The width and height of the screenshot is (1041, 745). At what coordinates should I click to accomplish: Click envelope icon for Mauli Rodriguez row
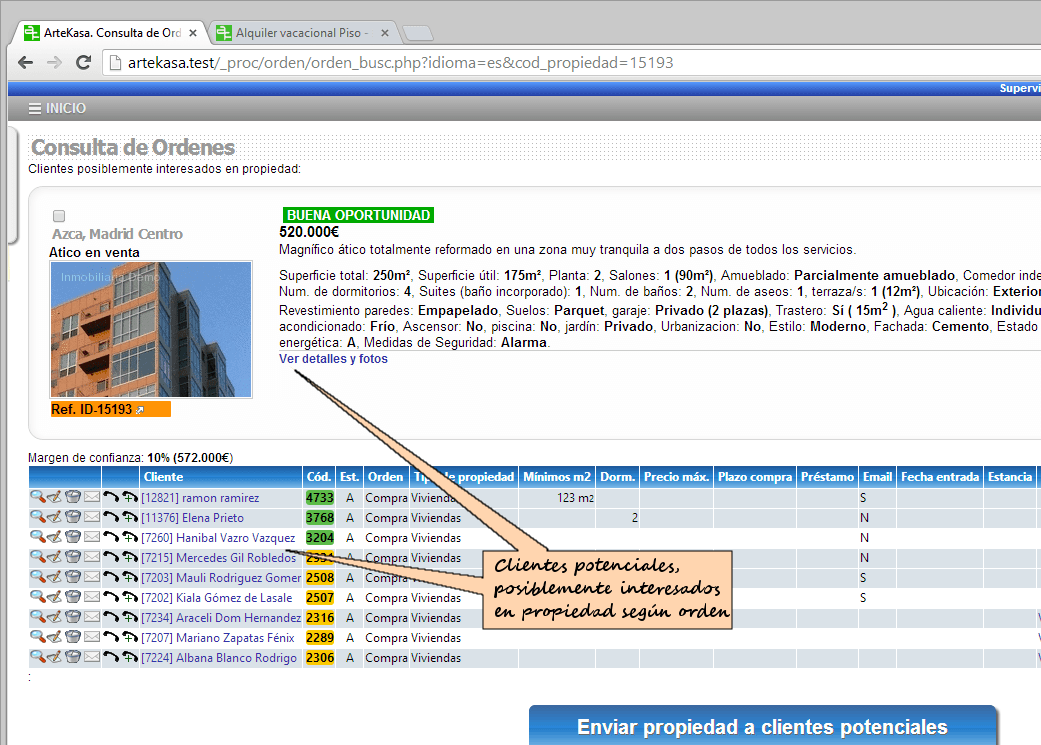click(92, 577)
